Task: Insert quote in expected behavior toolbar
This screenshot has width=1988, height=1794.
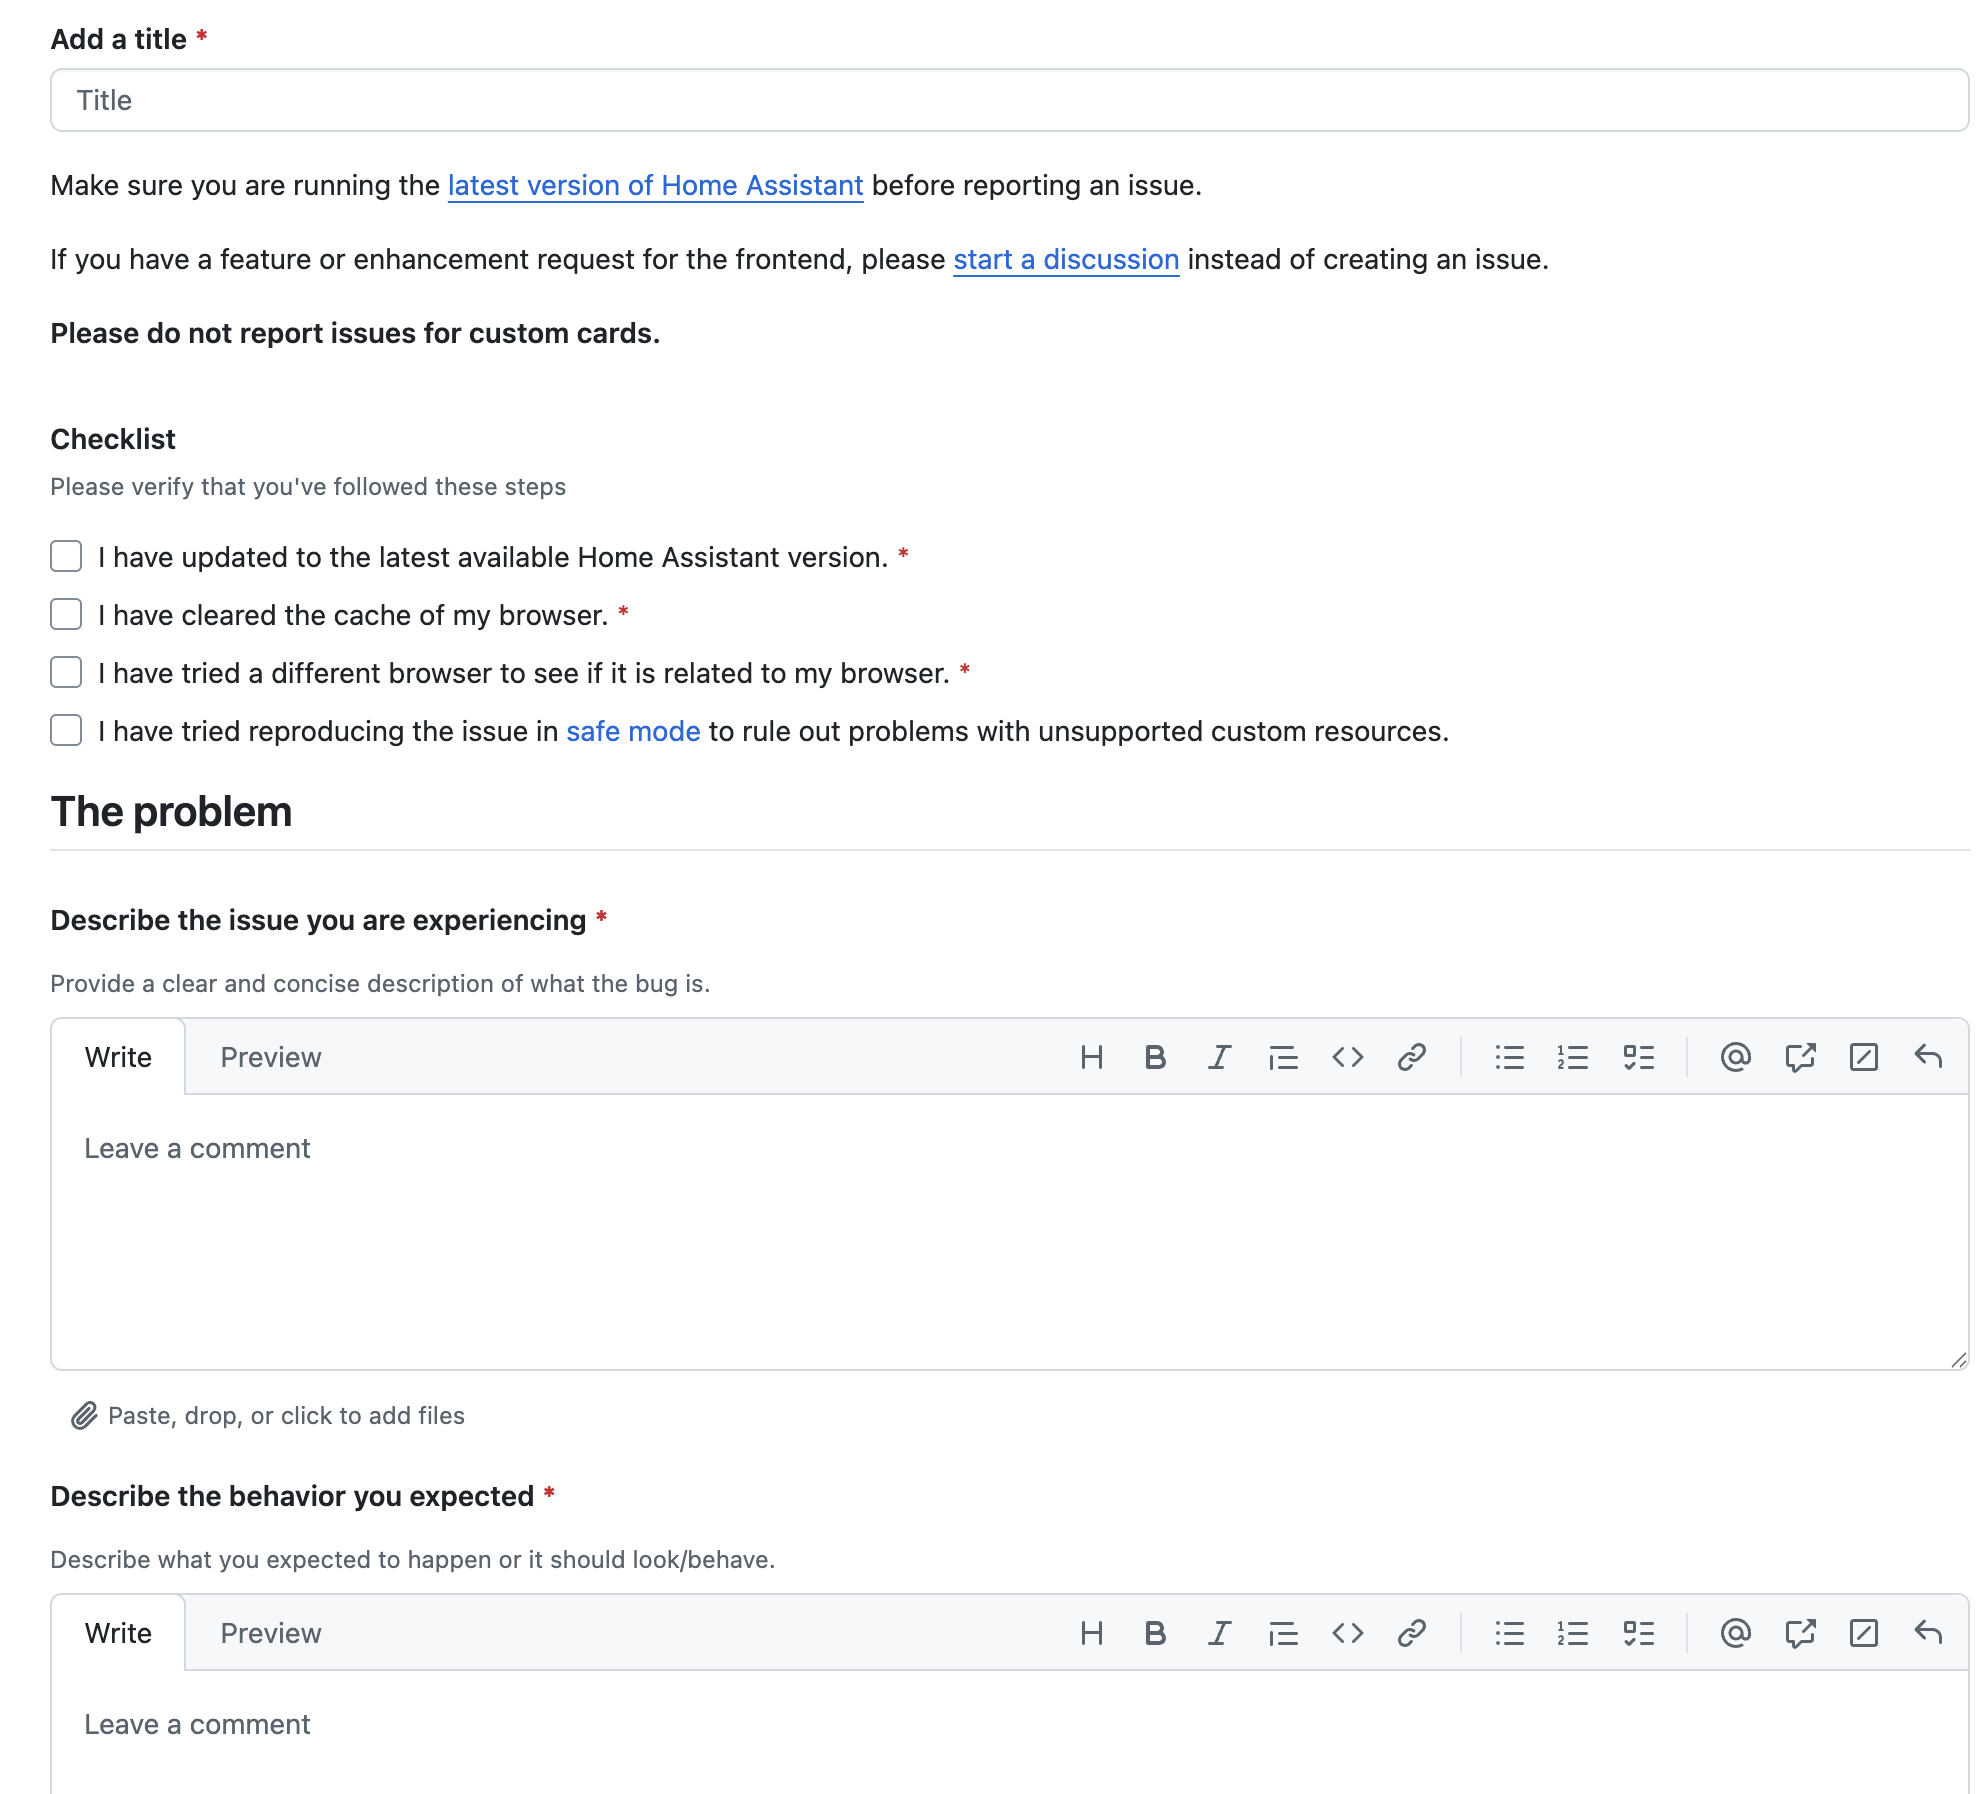Action: (x=1283, y=1633)
